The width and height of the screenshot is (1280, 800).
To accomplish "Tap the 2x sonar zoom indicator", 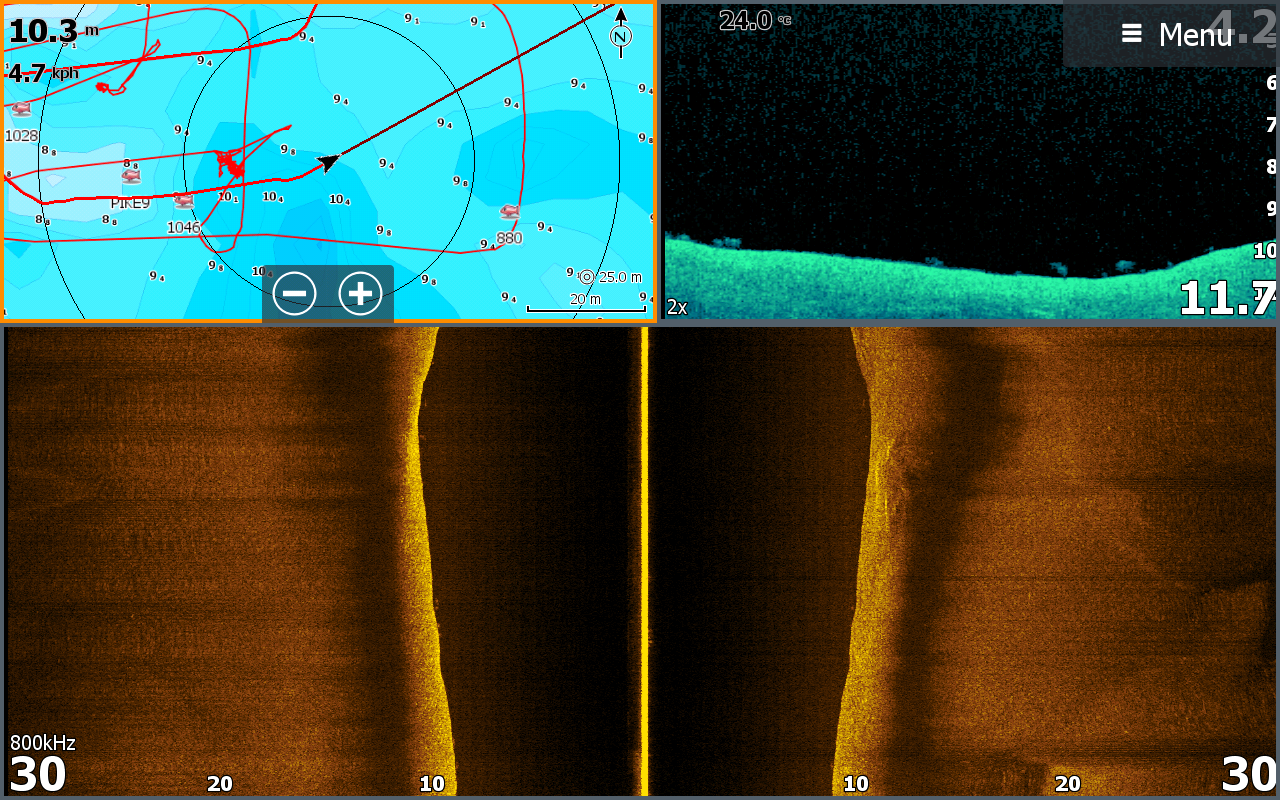I will (x=677, y=307).
